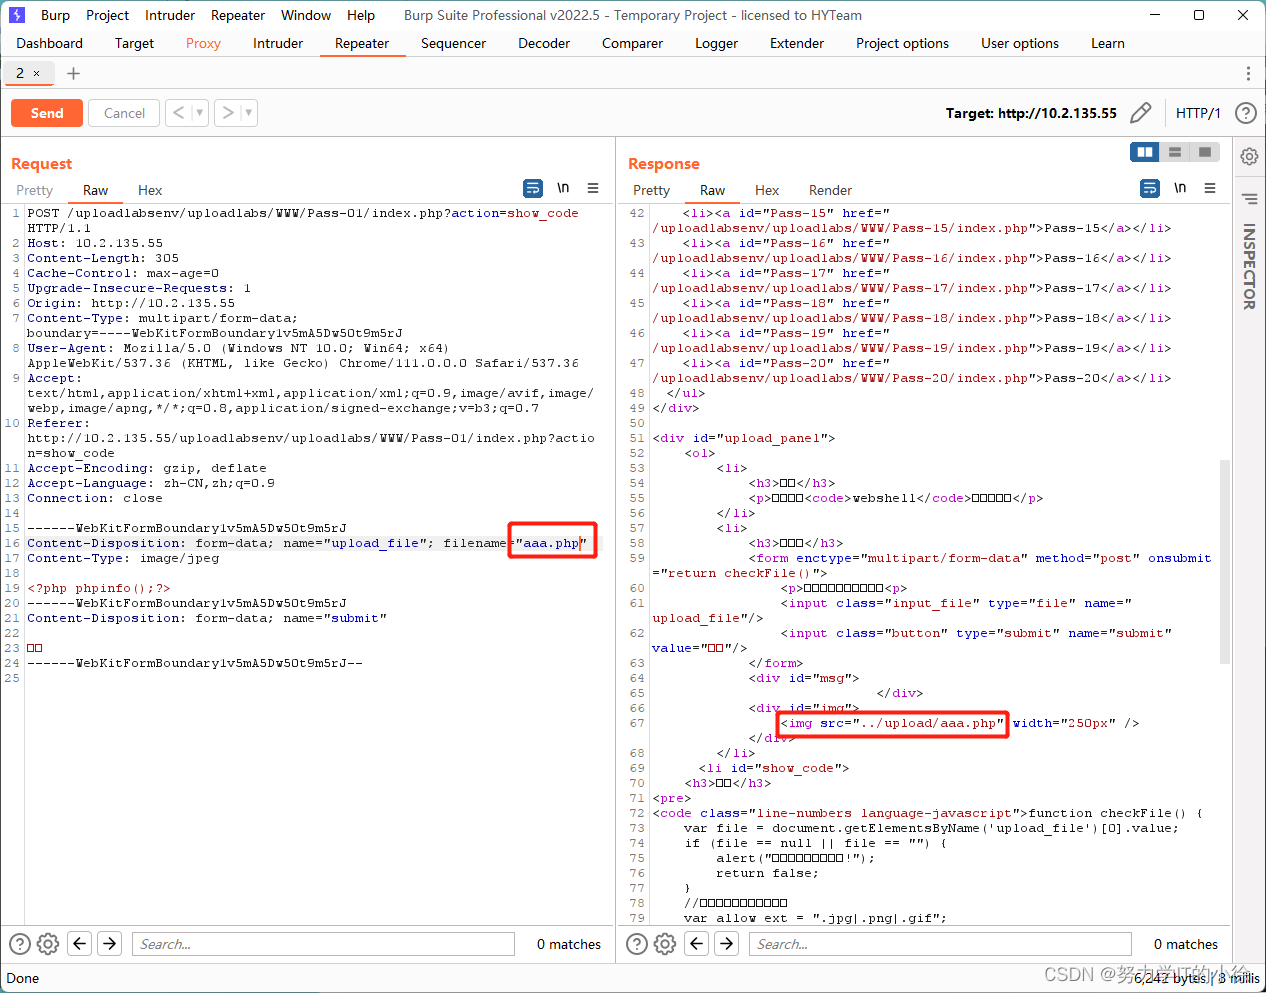Open Response panel hamburger menu
The image size is (1266, 993).
1210,188
